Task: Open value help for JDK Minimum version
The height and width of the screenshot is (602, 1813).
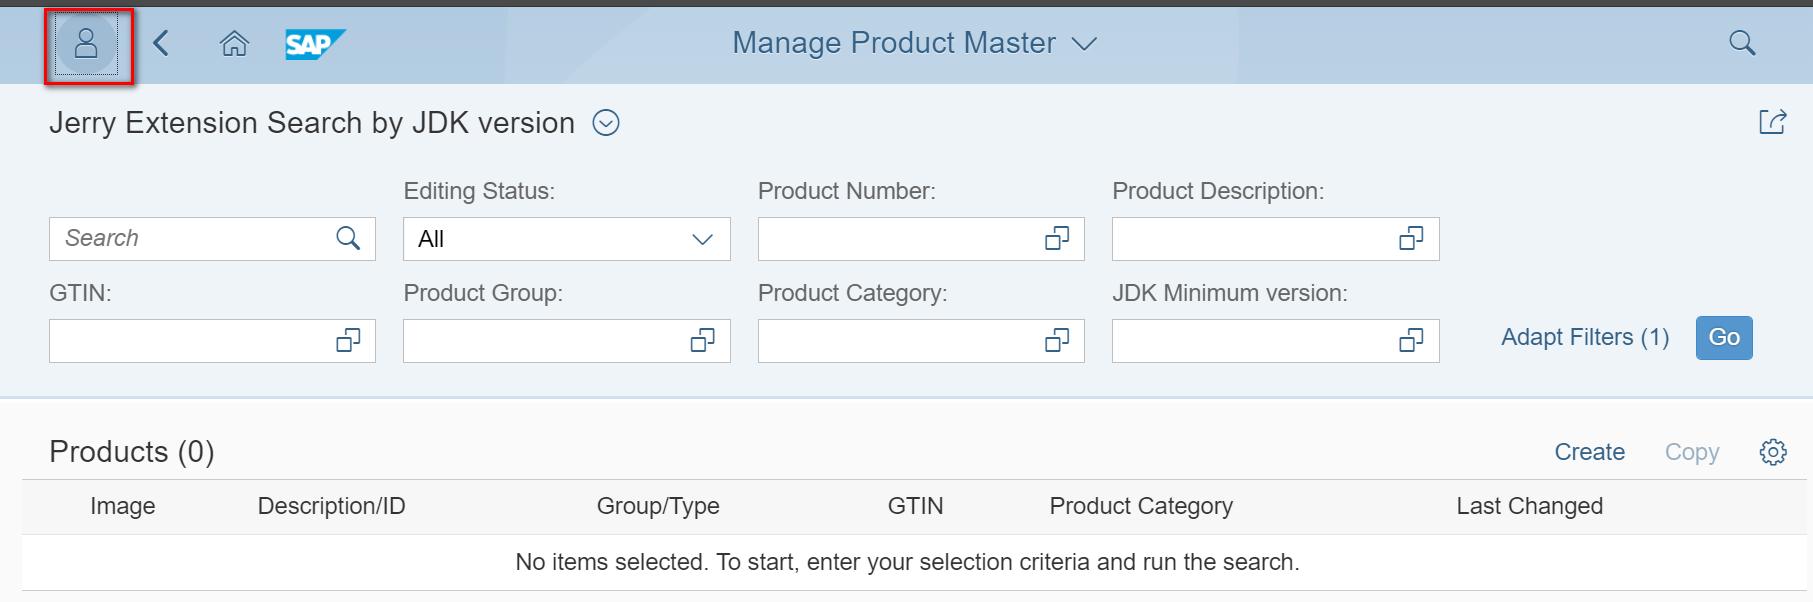Action: coord(1410,341)
